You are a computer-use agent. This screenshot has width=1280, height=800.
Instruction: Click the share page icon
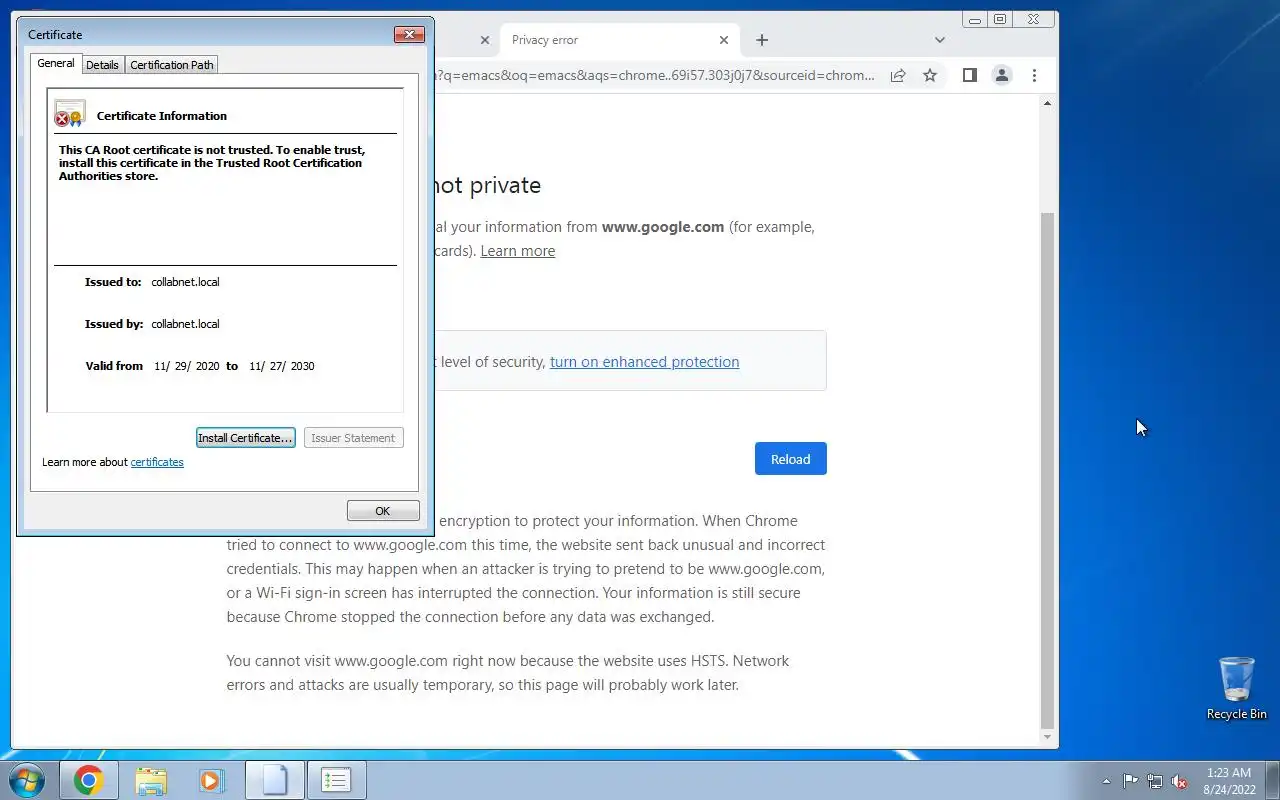898,75
